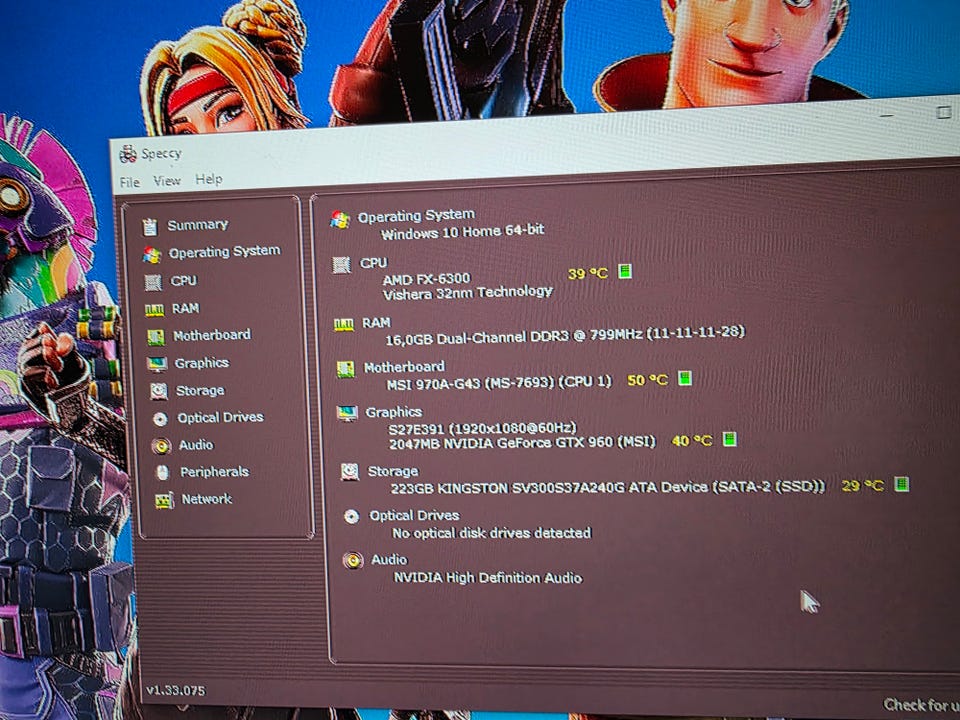960x720 pixels.
Task: Click the Windows flag icon in summary
Action: (x=340, y=219)
